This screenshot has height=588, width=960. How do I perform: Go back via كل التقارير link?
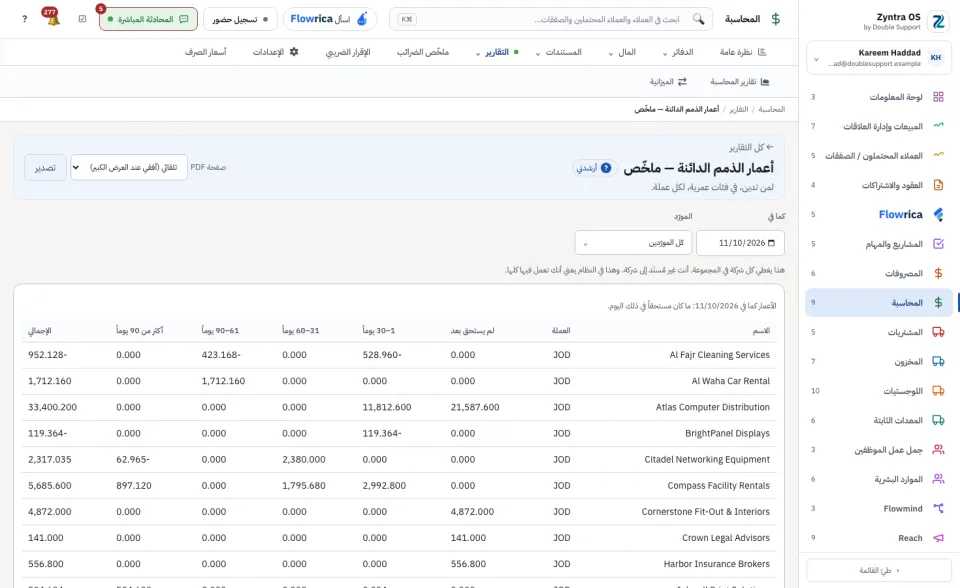(x=751, y=147)
